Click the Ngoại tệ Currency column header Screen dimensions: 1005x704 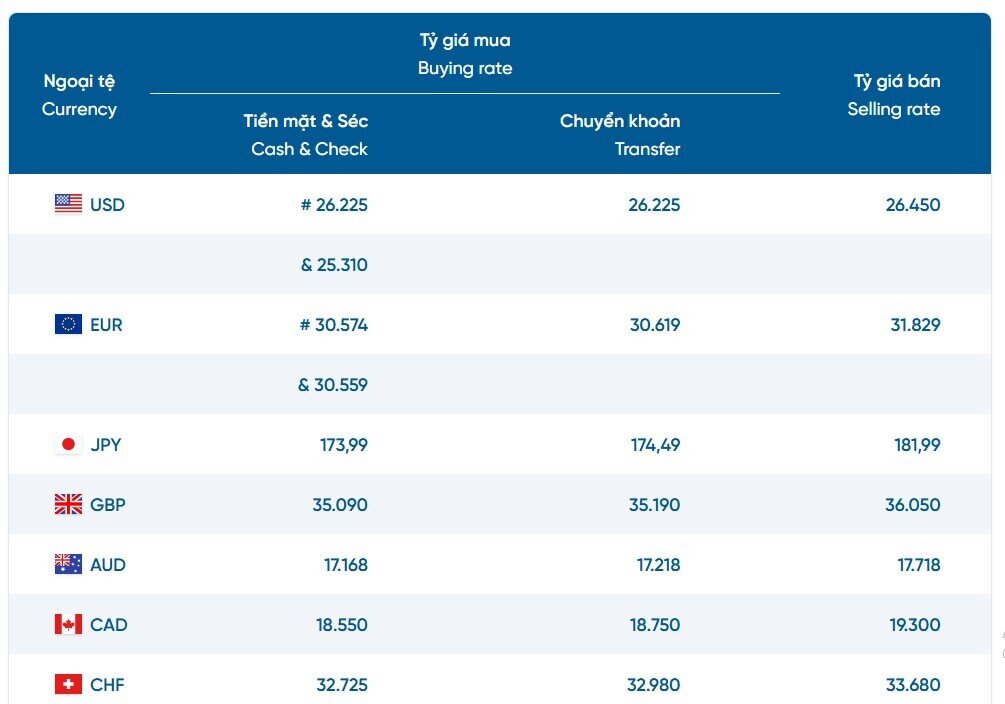click(79, 95)
